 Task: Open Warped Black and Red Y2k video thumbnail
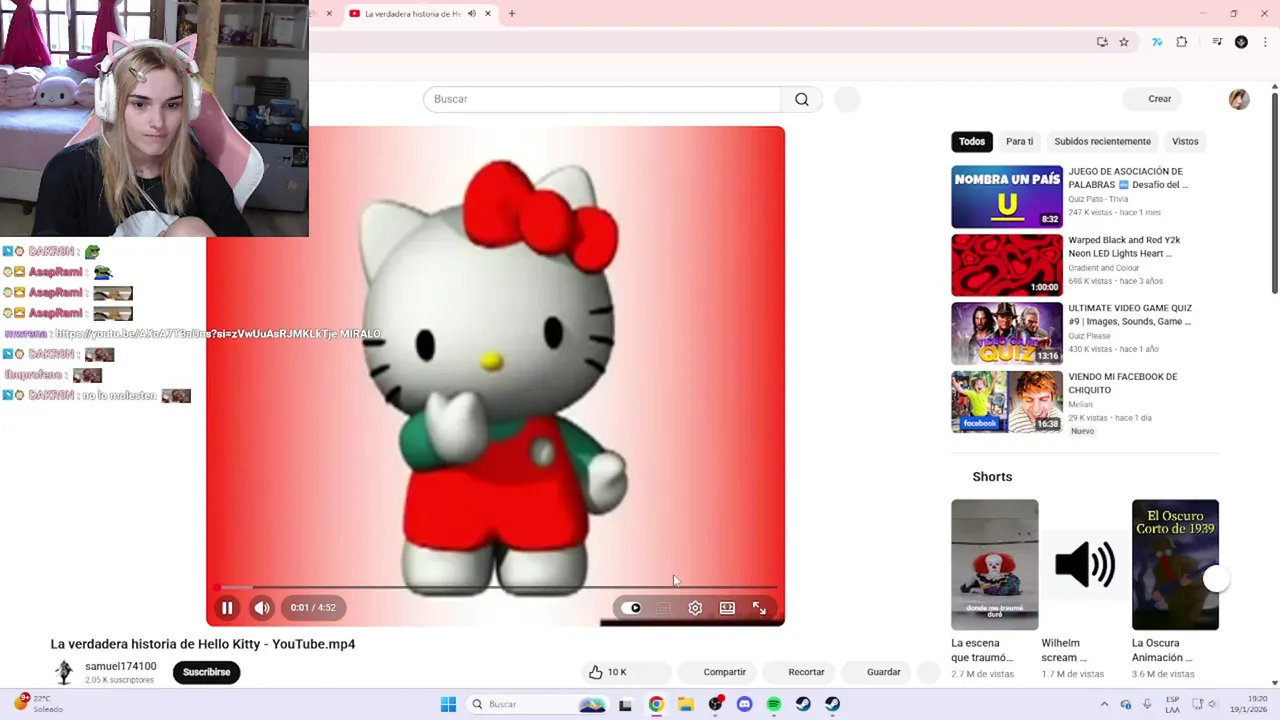click(1007, 265)
